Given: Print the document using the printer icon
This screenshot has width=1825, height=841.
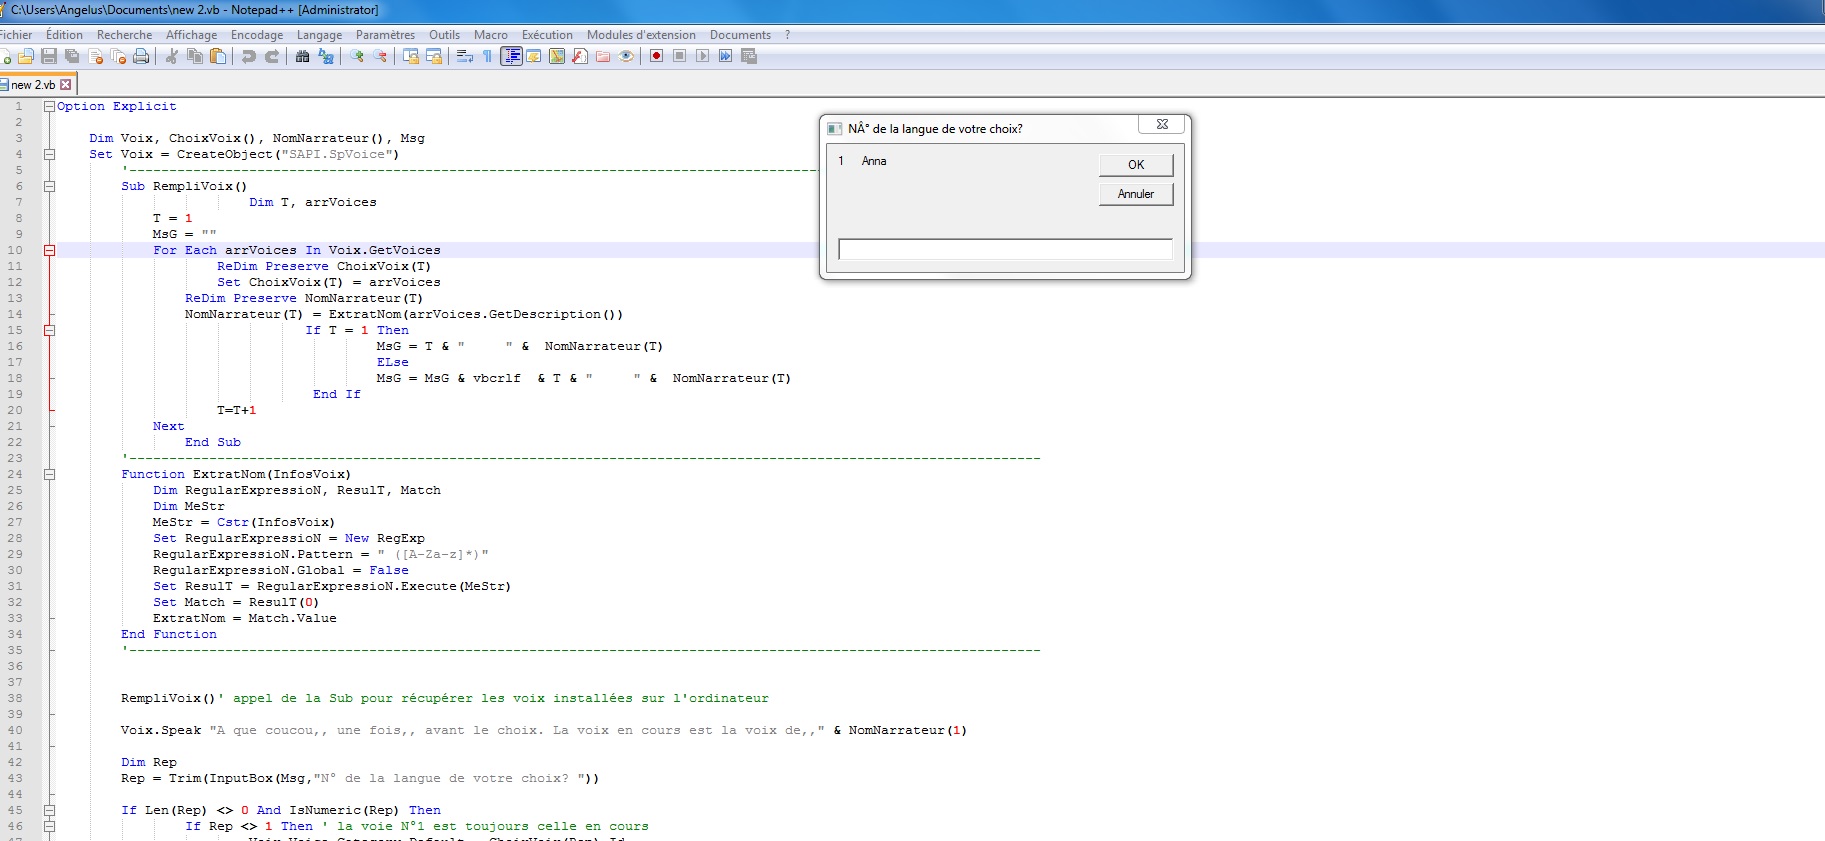Looking at the screenshot, I should click(141, 56).
